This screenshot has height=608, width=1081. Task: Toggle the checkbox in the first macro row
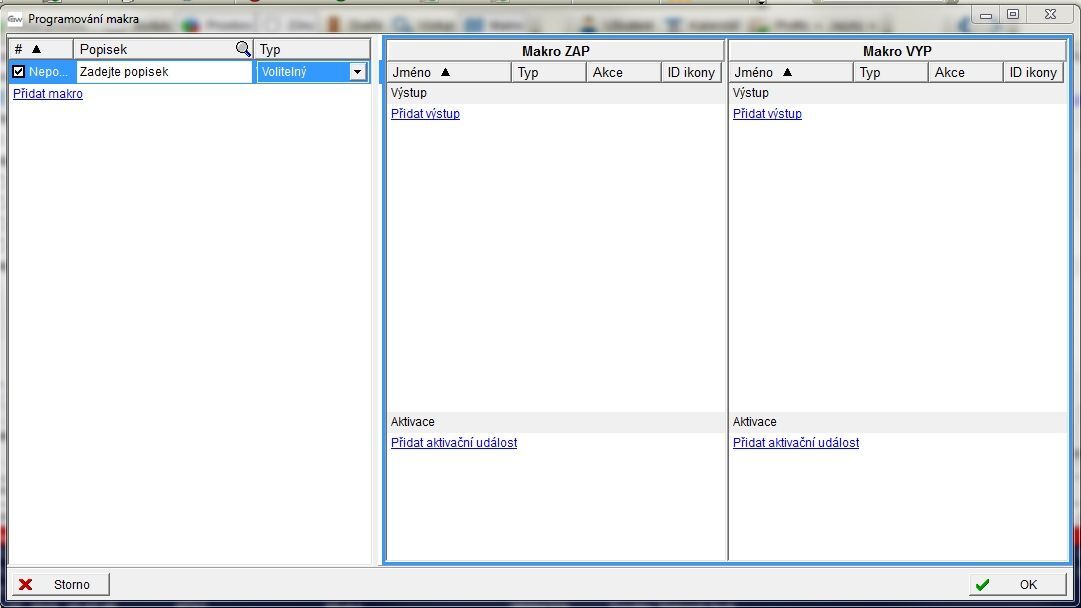[19, 72]
